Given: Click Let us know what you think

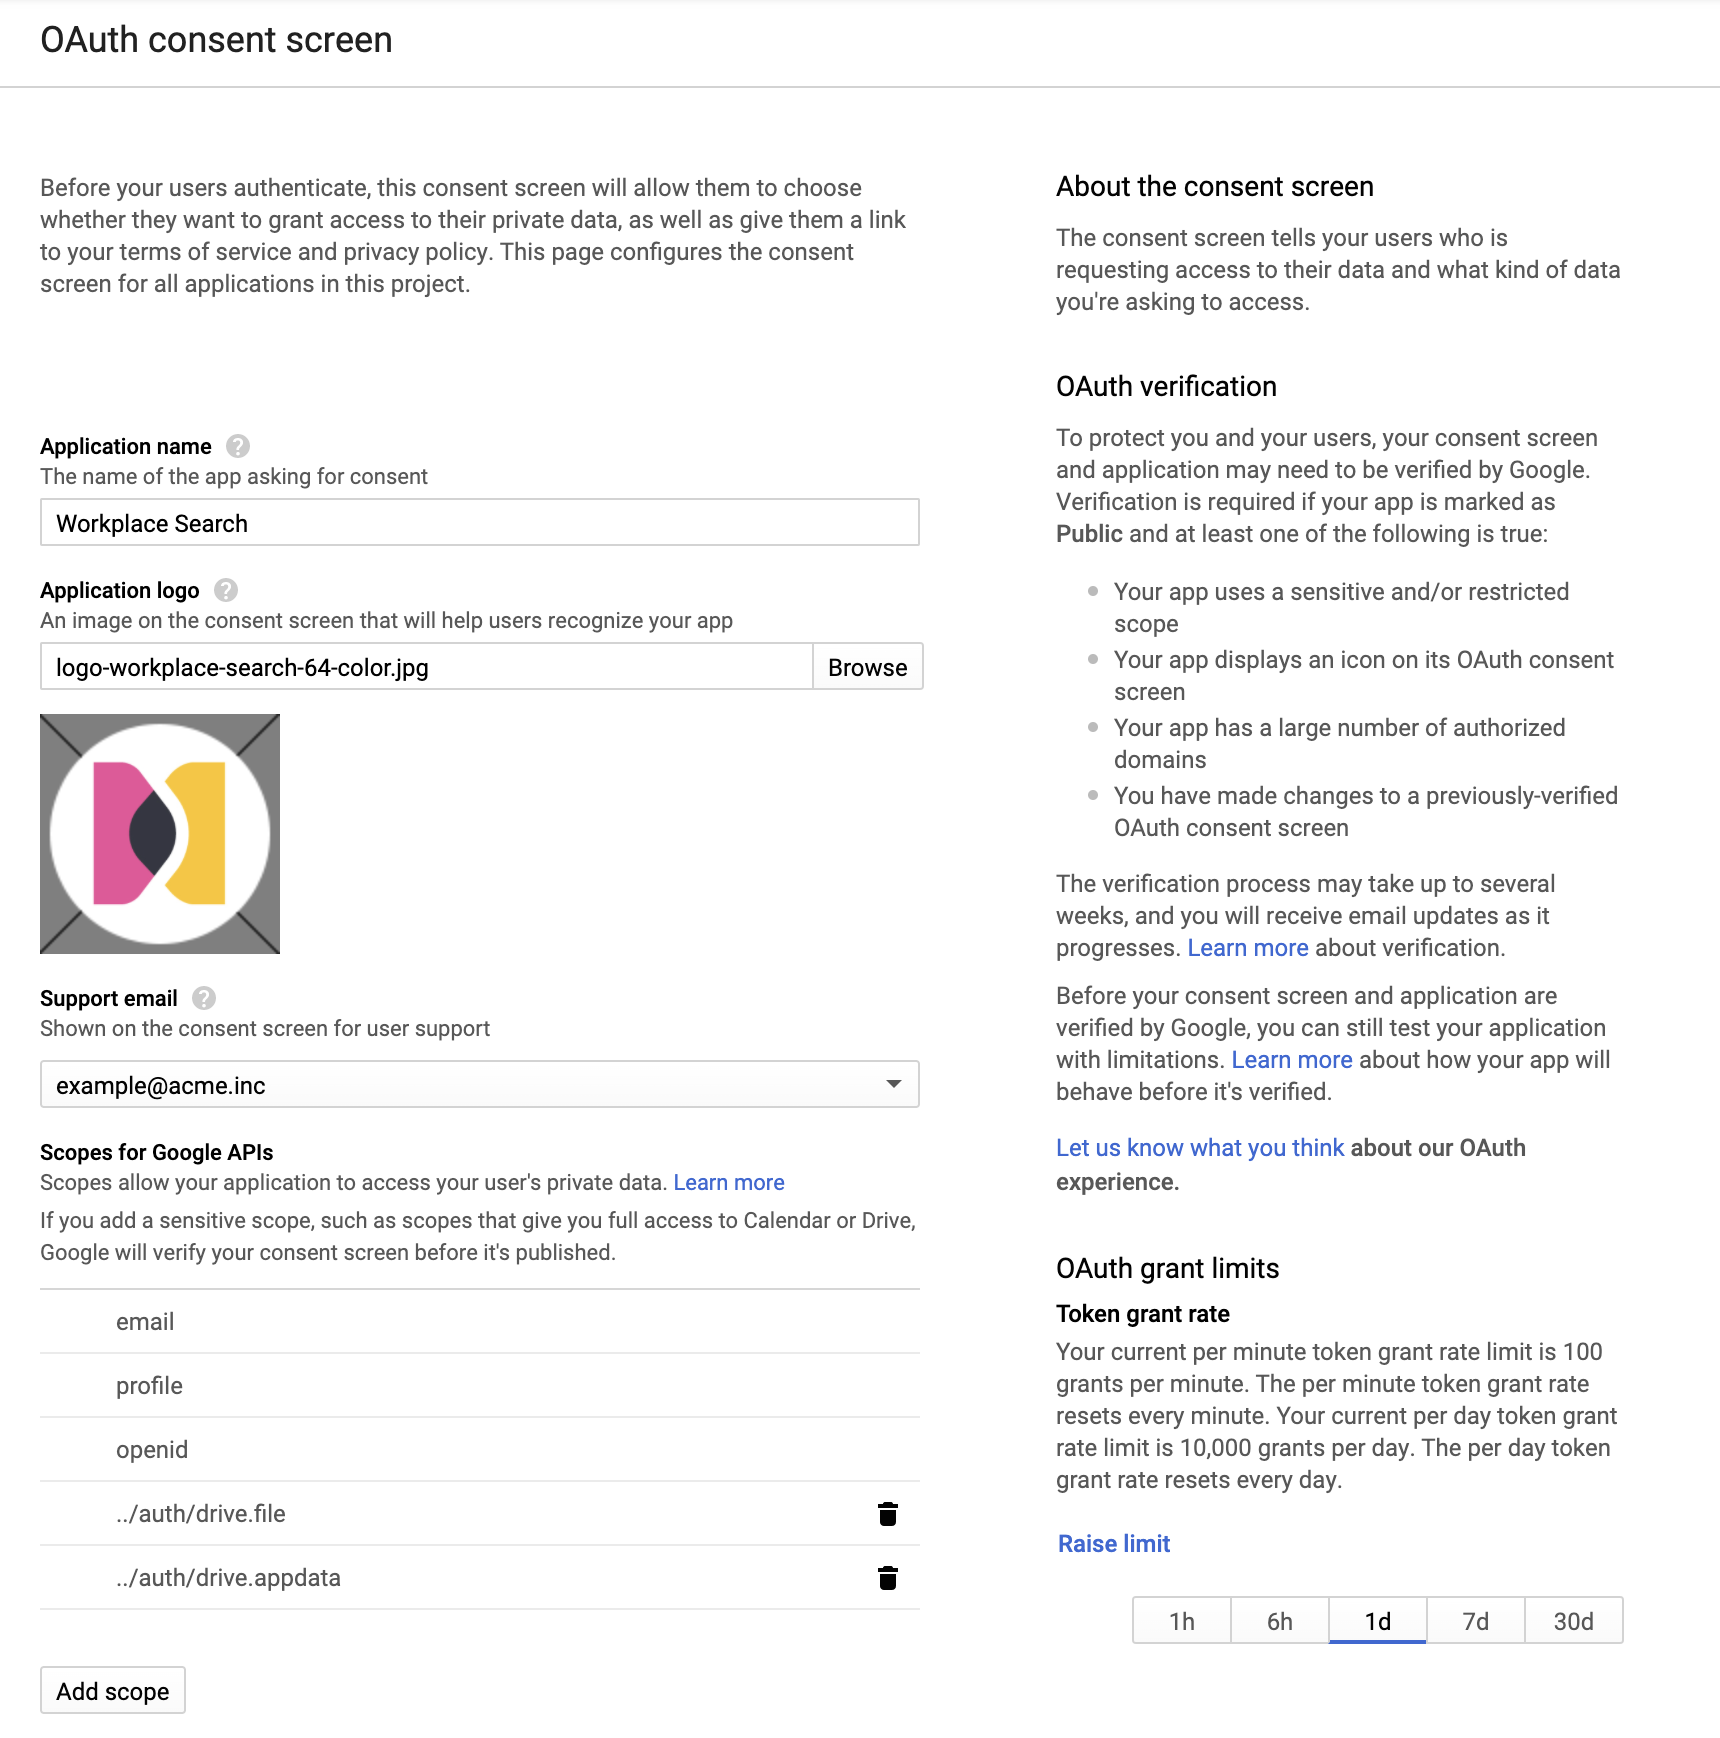Looking at the screenshot, I should click(1200, 1148).
